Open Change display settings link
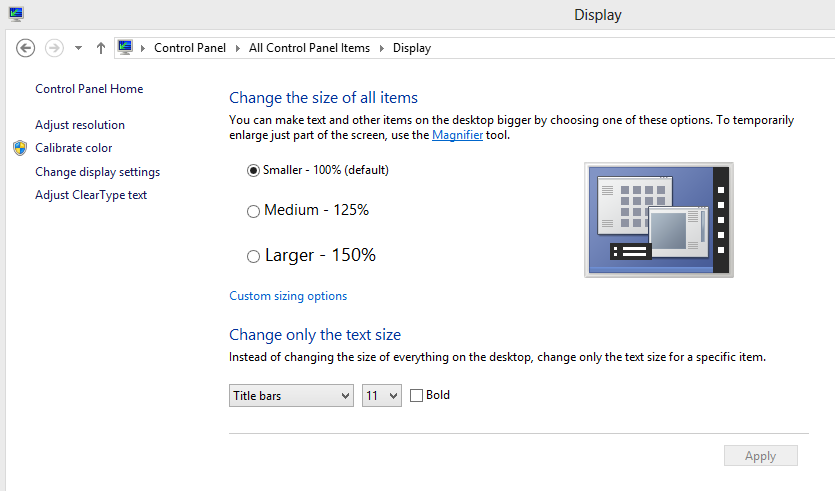The height and width of the screenshot is (491, 835). click(x=97, y=172)
